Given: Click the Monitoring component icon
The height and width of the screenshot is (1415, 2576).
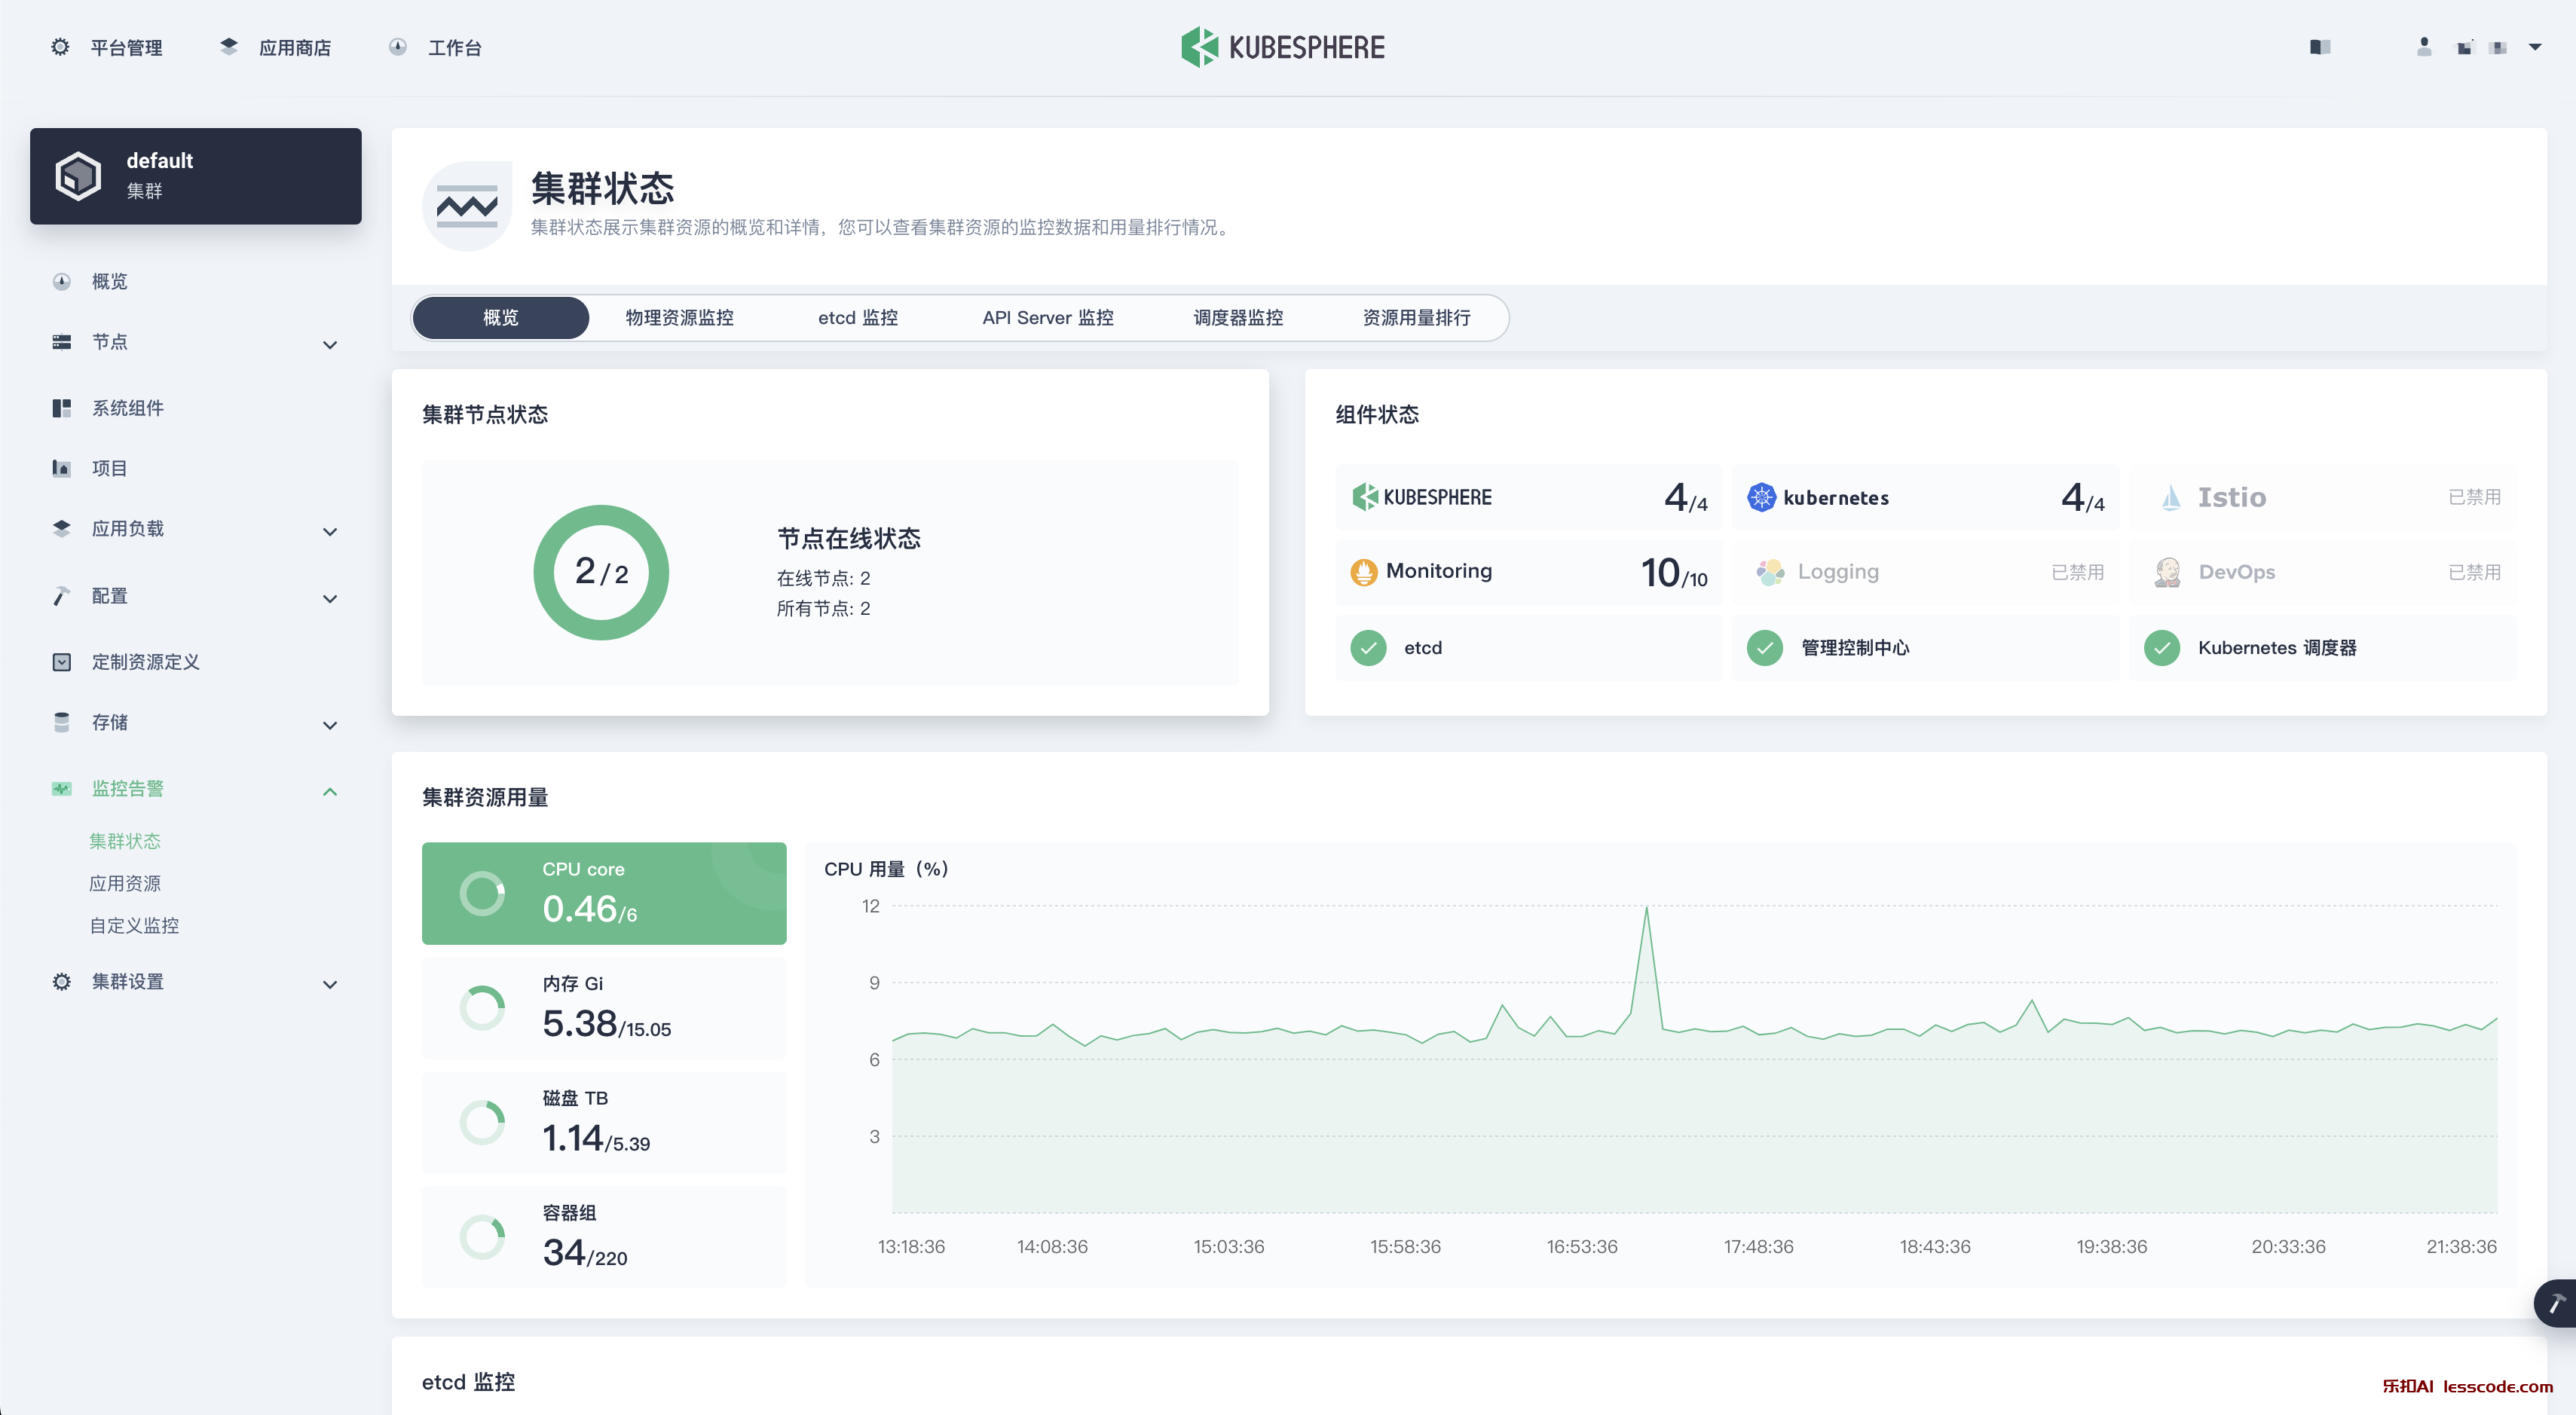Looking at the screenshot, I should tap(1363, 572).
